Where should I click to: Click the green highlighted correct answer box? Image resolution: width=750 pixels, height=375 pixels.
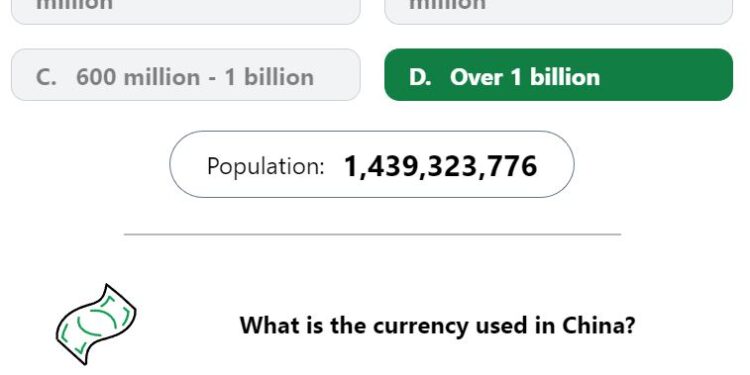pyautogui.click(x=558, y=75)
